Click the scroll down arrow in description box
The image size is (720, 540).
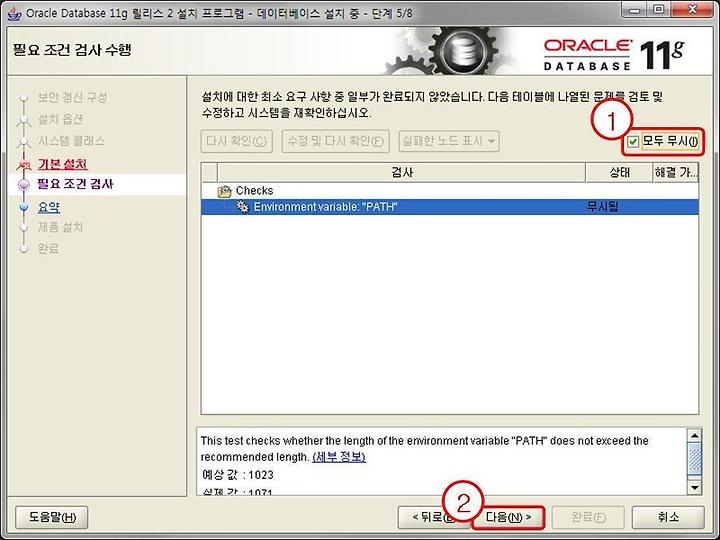(x=694, y=487)
